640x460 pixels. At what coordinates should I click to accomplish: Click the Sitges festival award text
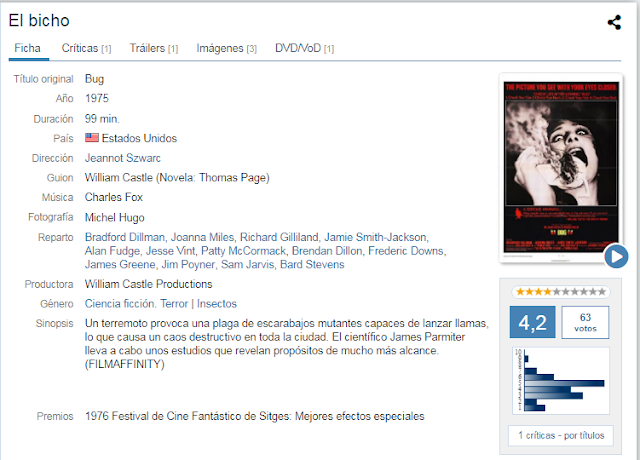(255, 416)
